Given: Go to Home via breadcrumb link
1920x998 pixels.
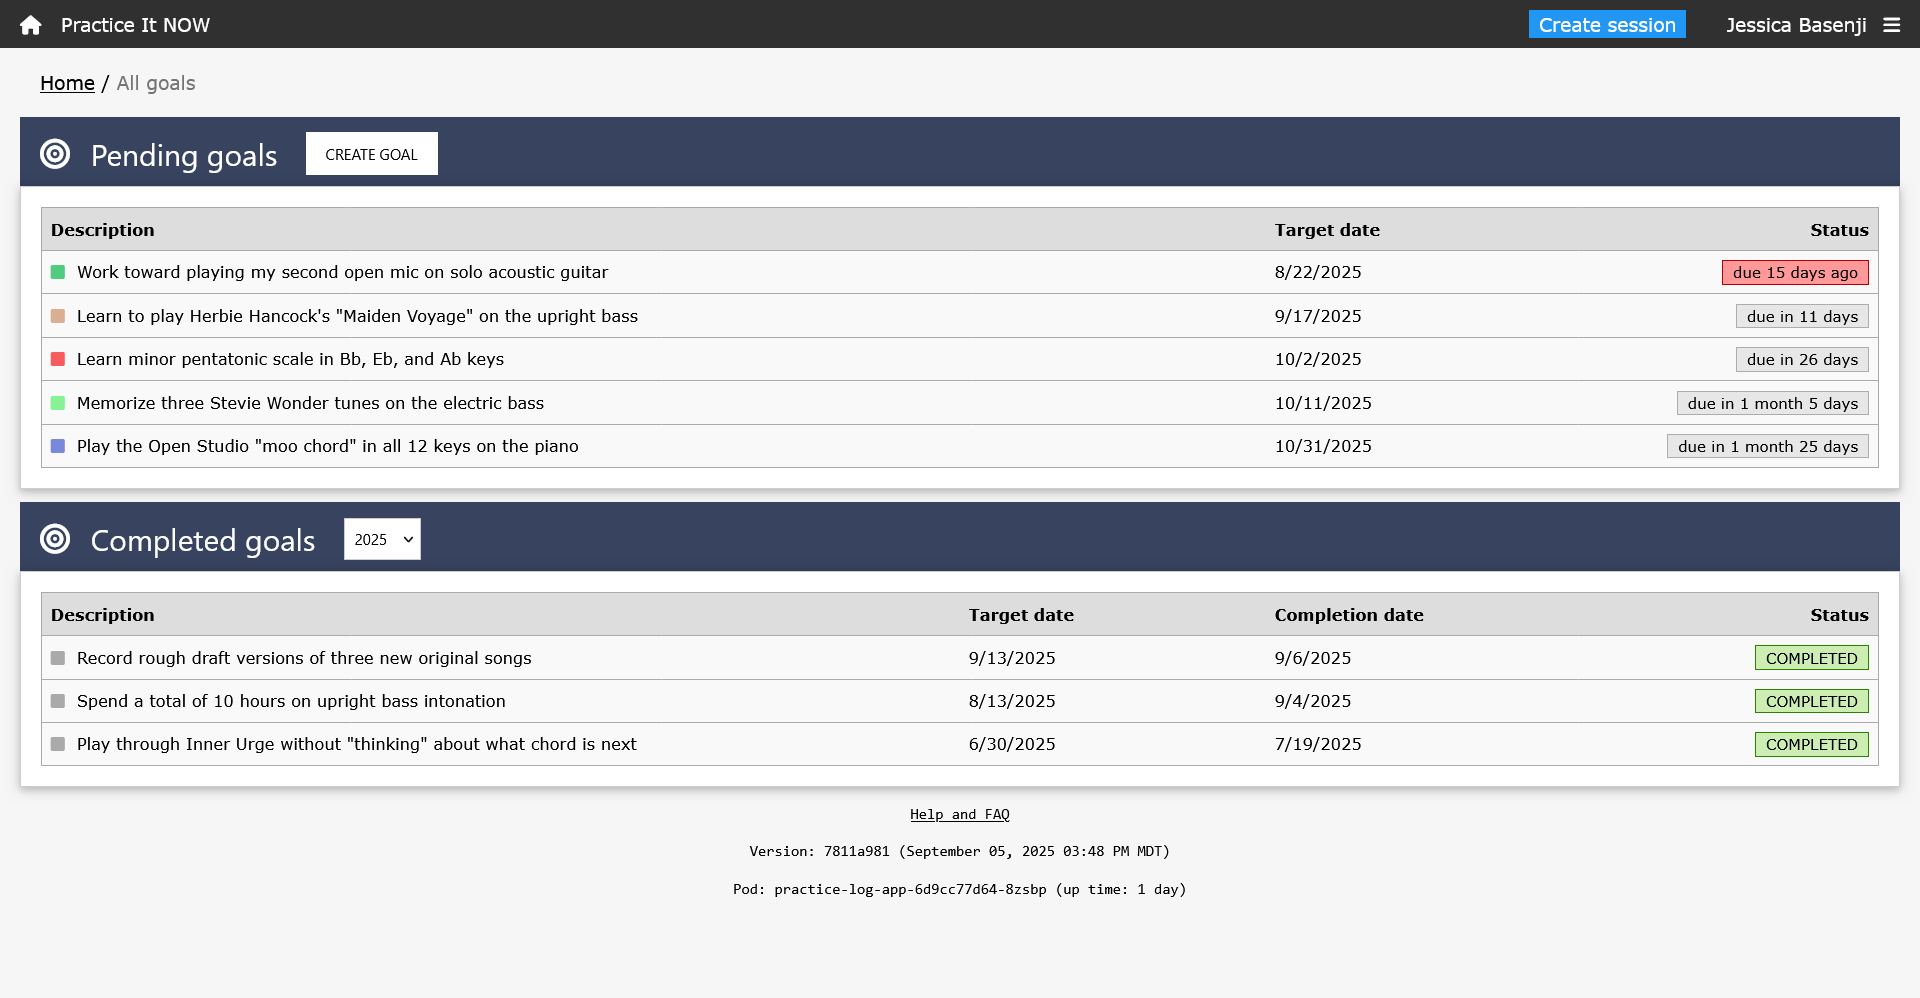Looking at the screenshot, I should click(67, 83).
